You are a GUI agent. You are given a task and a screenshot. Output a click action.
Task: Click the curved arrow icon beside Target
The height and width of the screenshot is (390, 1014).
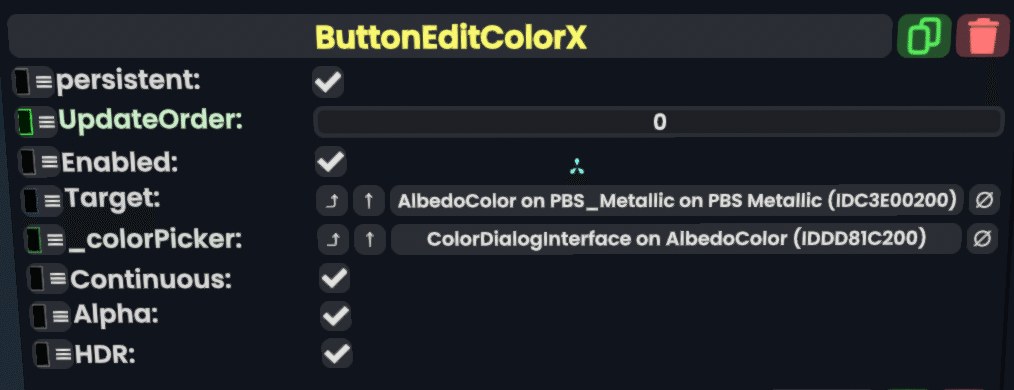coord(332,201)
